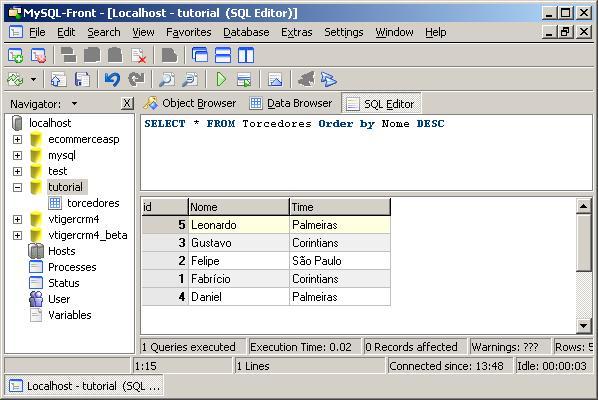Image resolution: width=598 pixels, height=400 pixels.
Task: Switch to the Data Browser tab
Action: (291, 103)
